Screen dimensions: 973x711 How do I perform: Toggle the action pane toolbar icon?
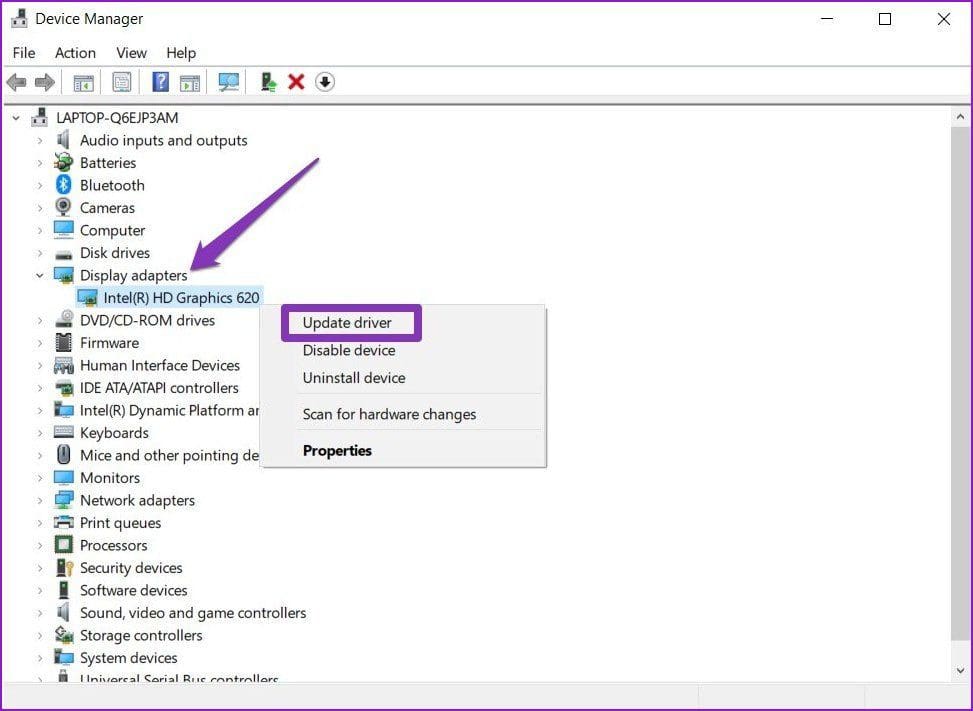click(x=190, y=82)
